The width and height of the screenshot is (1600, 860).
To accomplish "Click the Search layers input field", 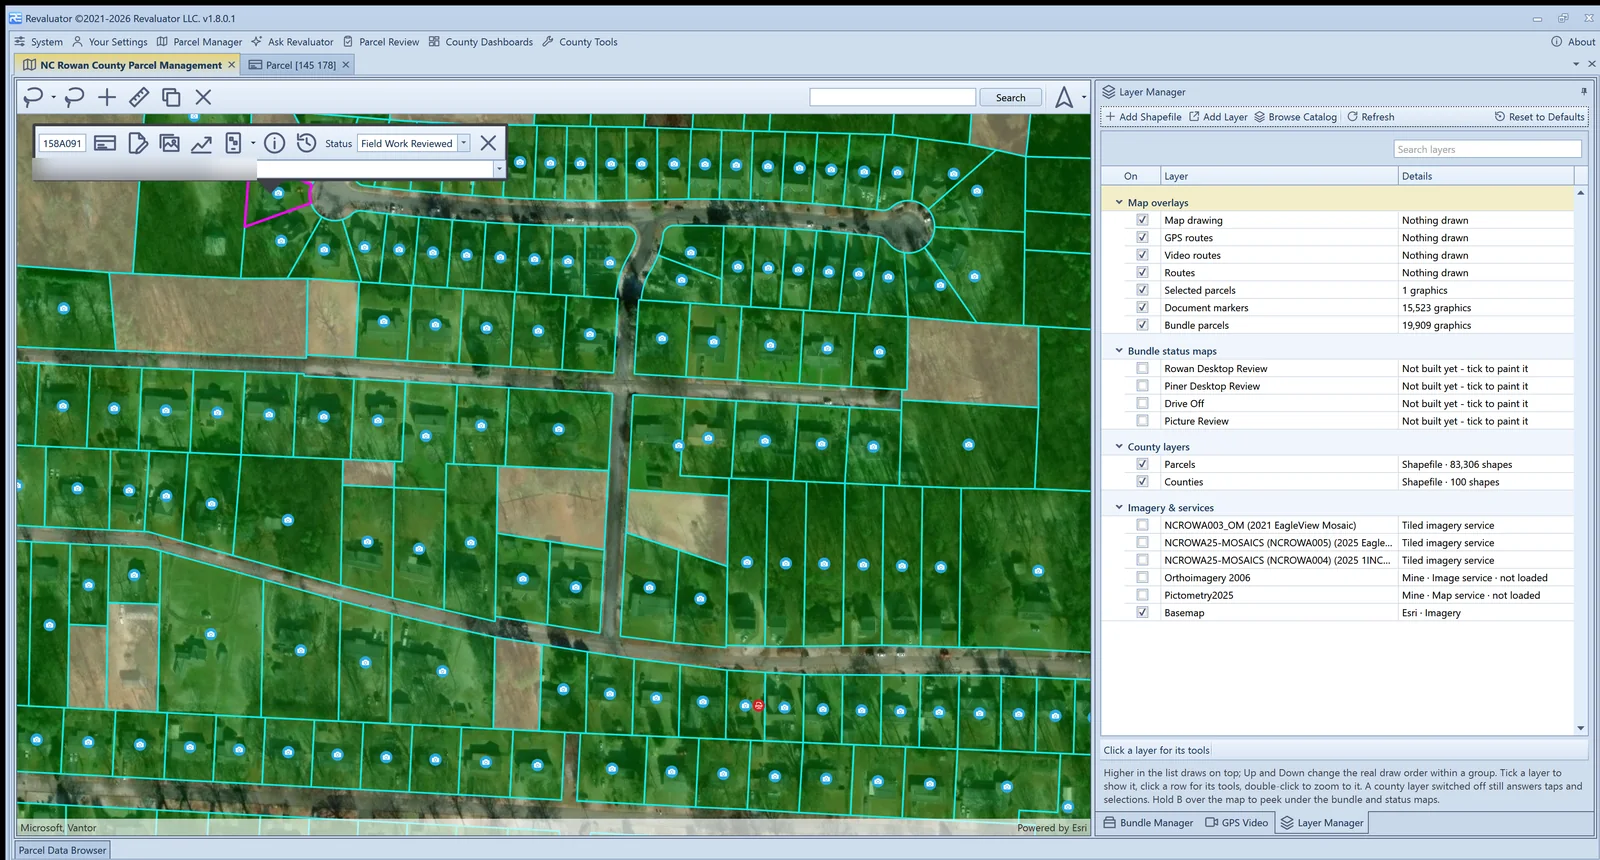I will tap(1487, 149).
